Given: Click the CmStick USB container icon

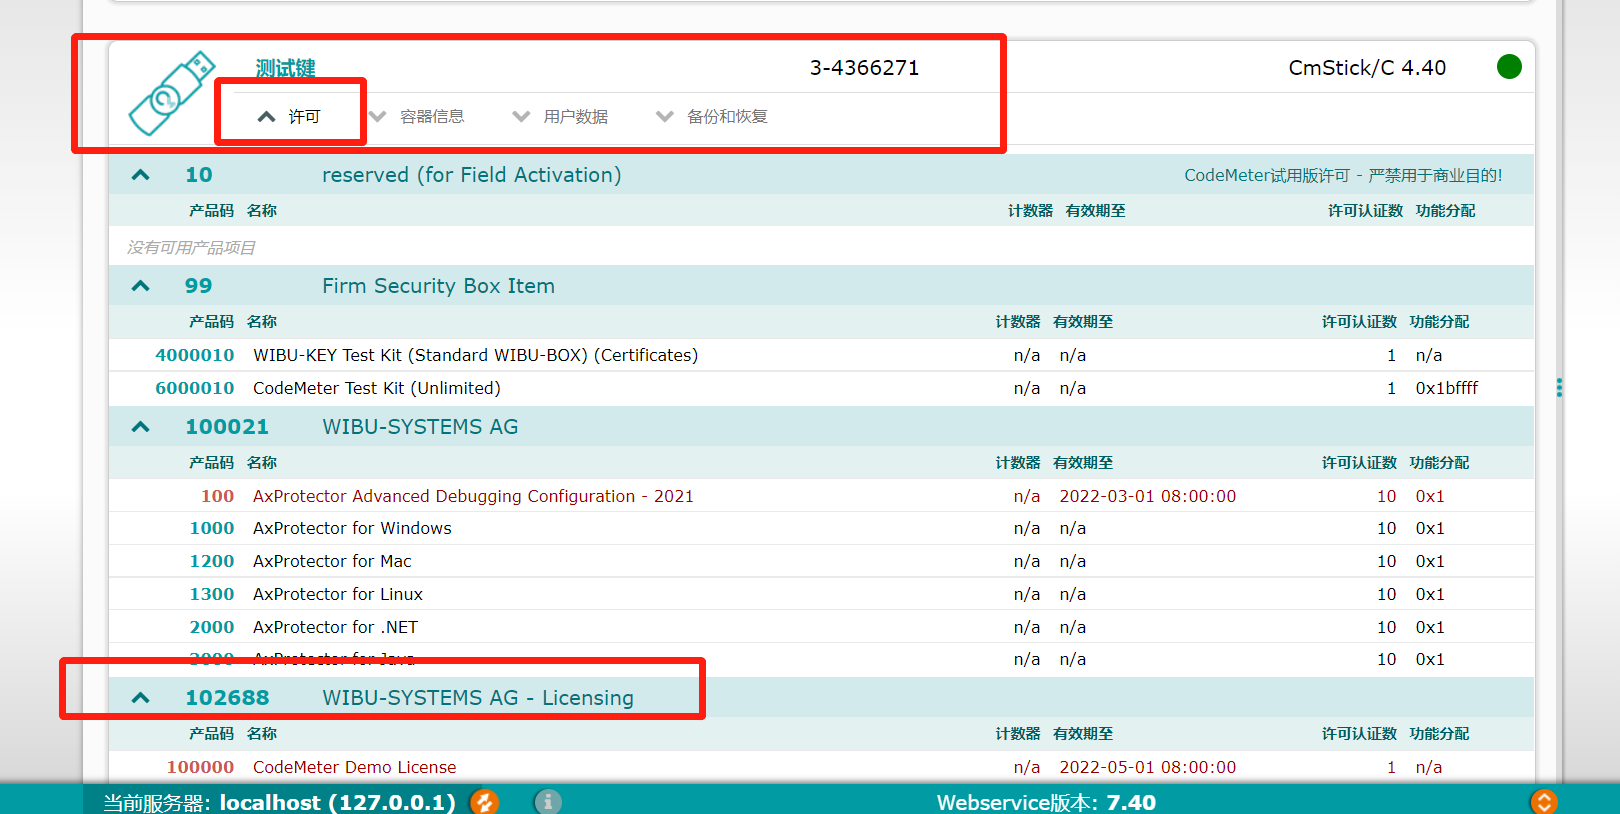Looking at the screenshot, I should click(172, 94).
